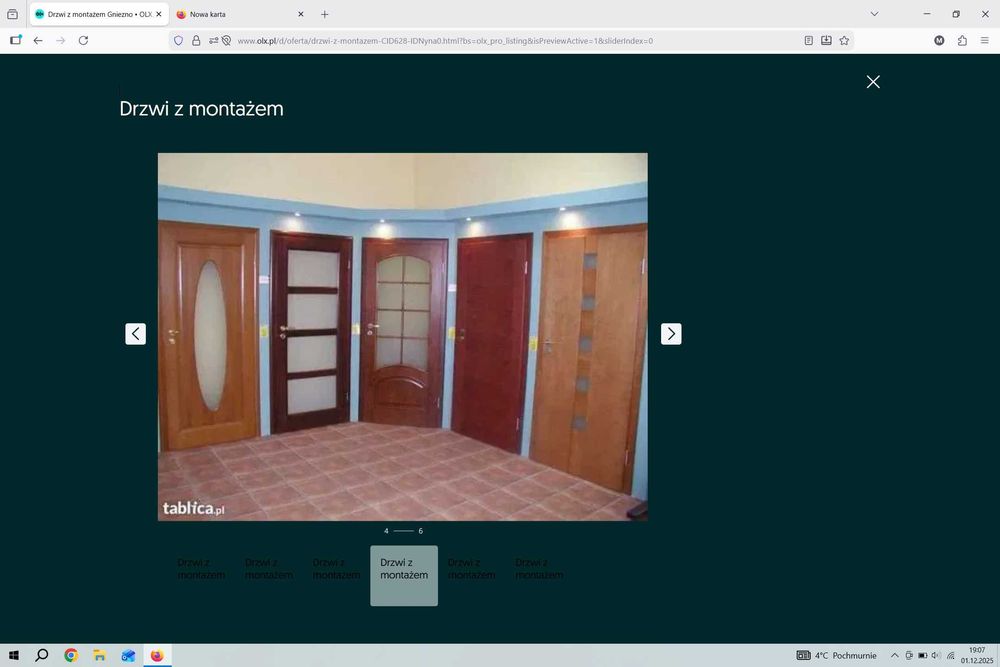Open the Mail app on the taskbar
Viewport: 1000px width, 667px height.
pyautogui.click(x=128, y=655)
